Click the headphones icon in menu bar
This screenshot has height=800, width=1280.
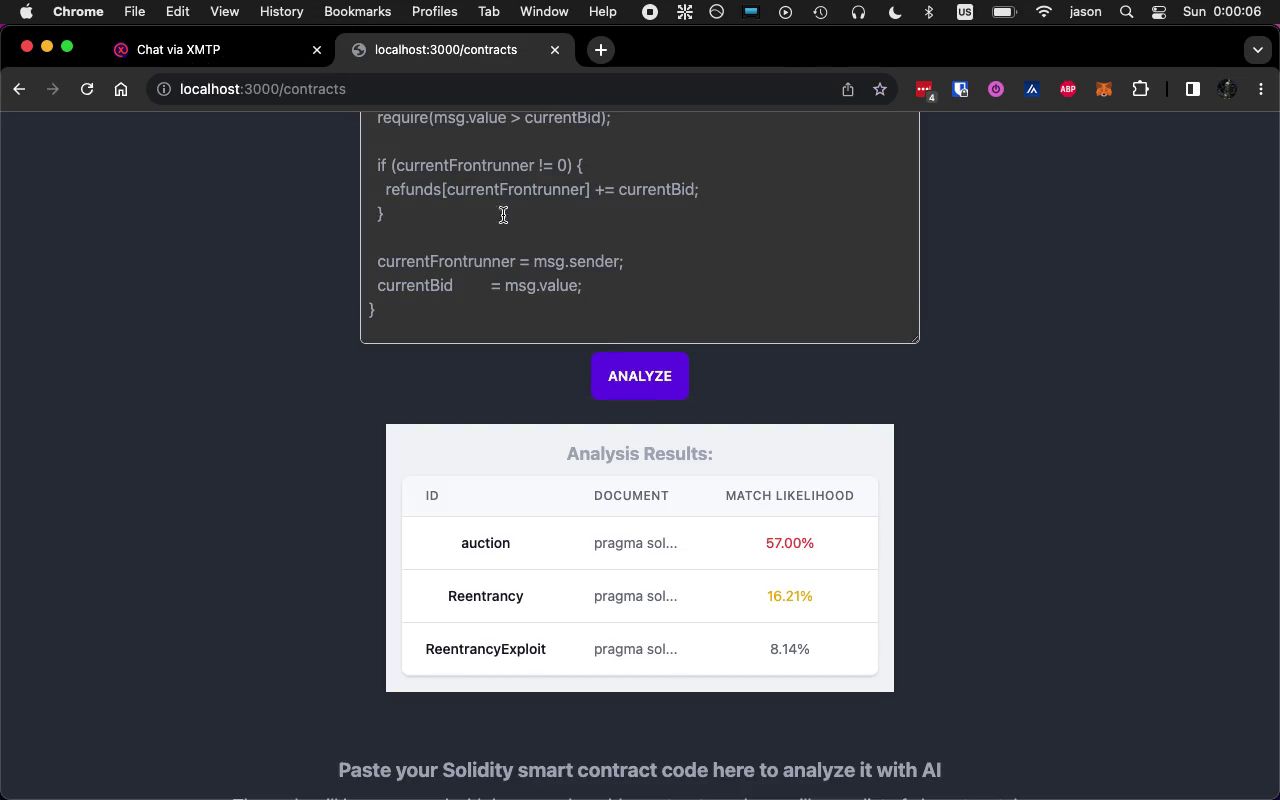(858, 12)
